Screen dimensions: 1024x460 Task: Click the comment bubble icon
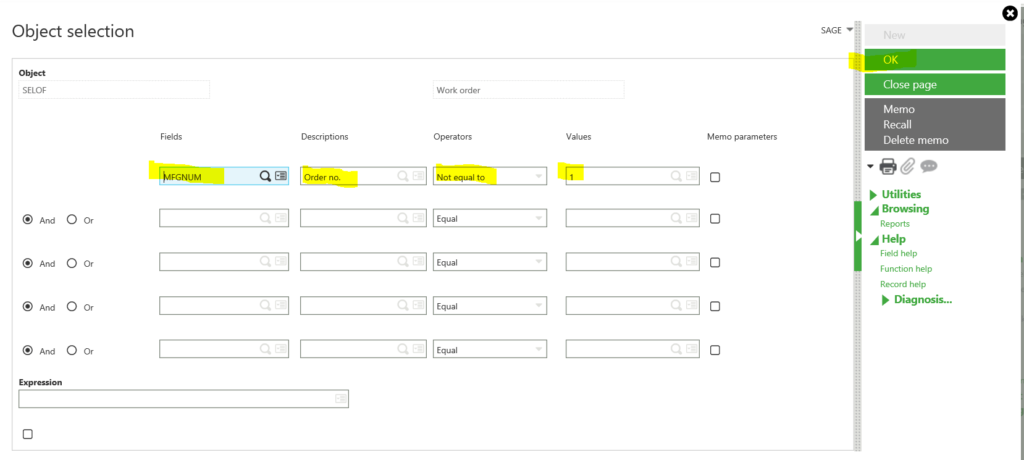pyautogui.click(x=929, y=166)
